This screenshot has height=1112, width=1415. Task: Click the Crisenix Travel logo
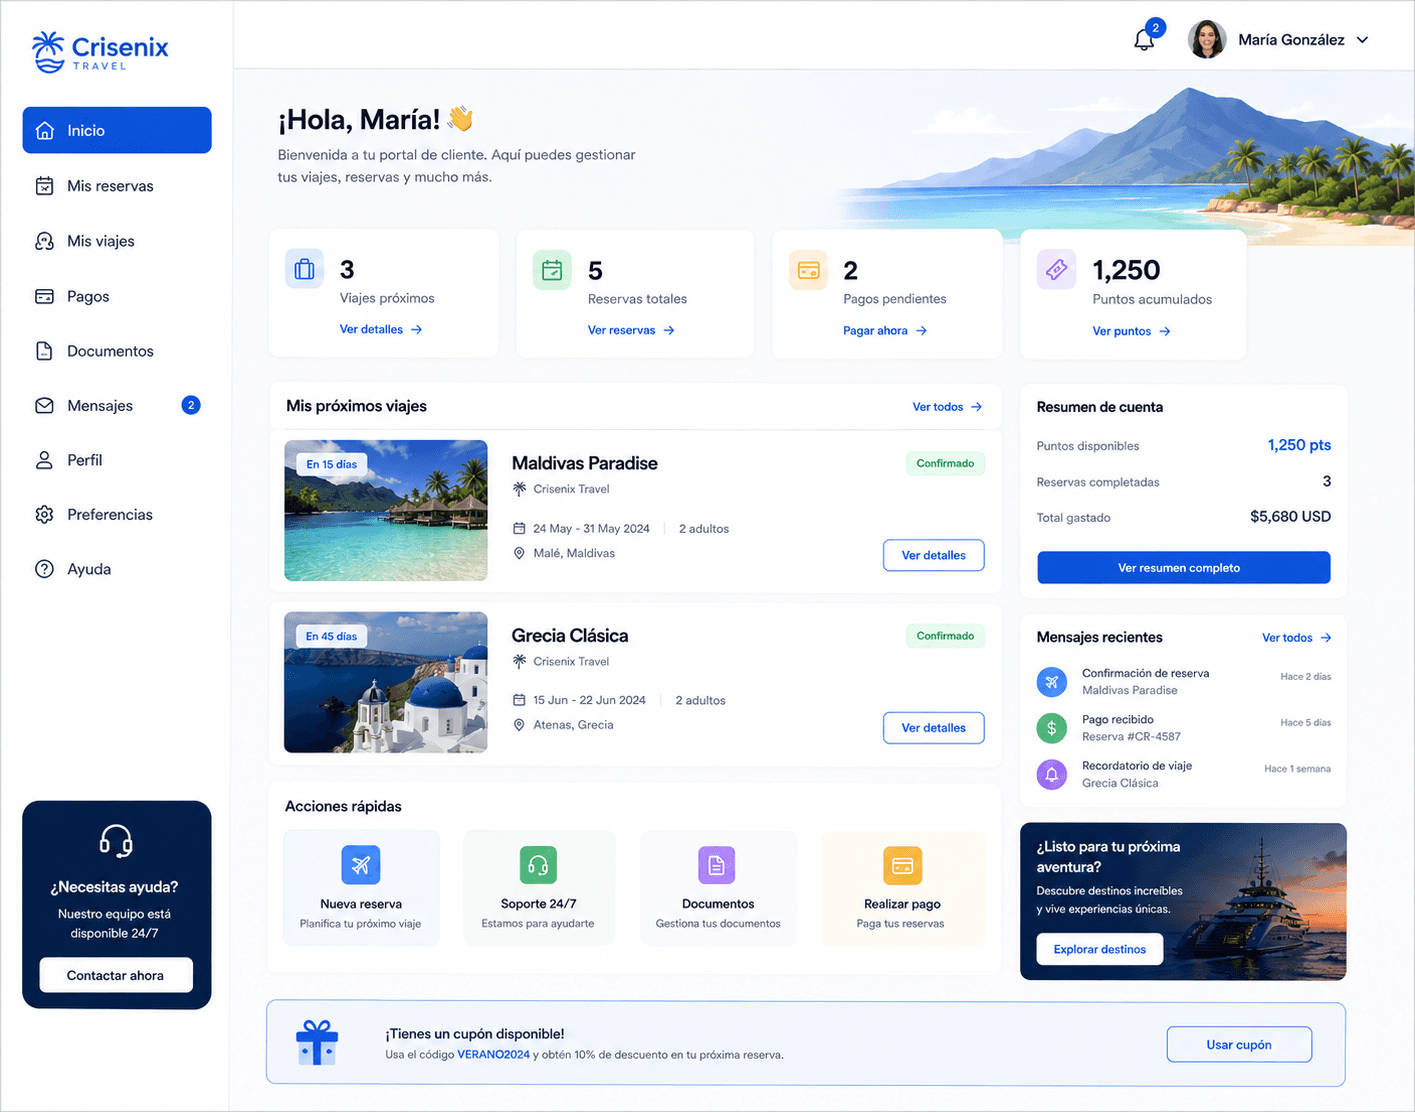[100, 51]
